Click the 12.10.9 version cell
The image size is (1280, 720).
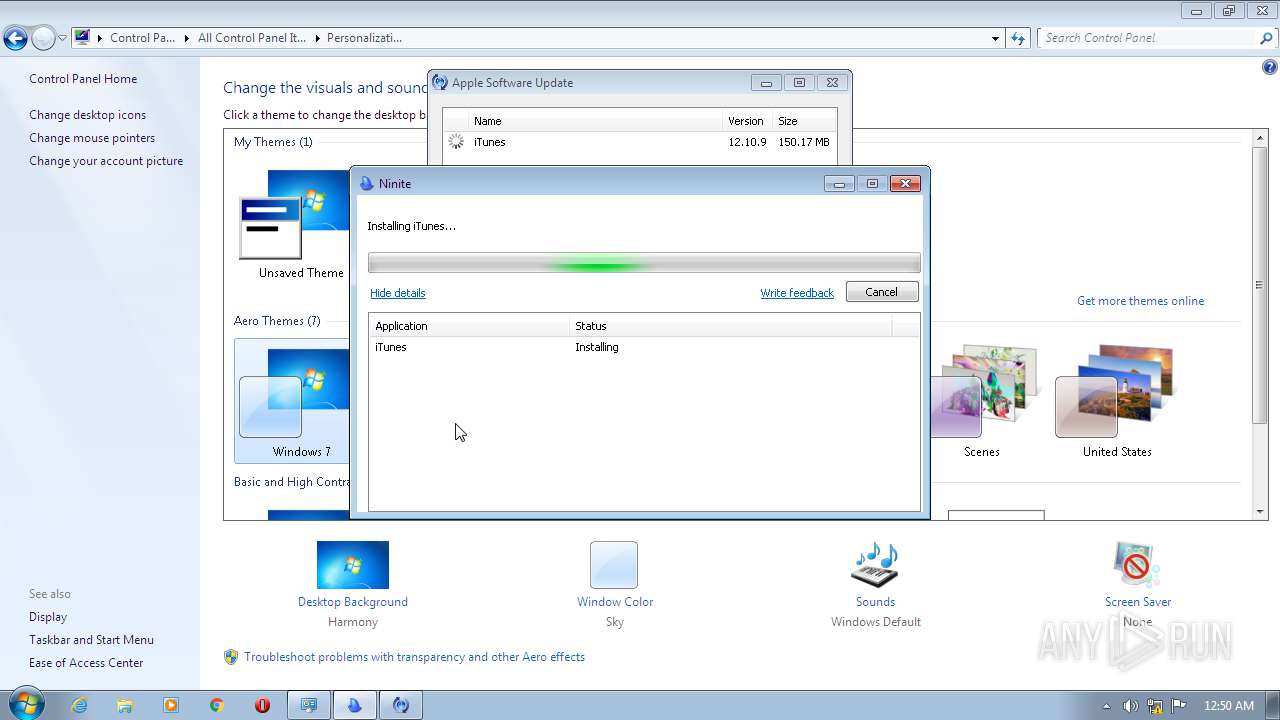point(747,142)
